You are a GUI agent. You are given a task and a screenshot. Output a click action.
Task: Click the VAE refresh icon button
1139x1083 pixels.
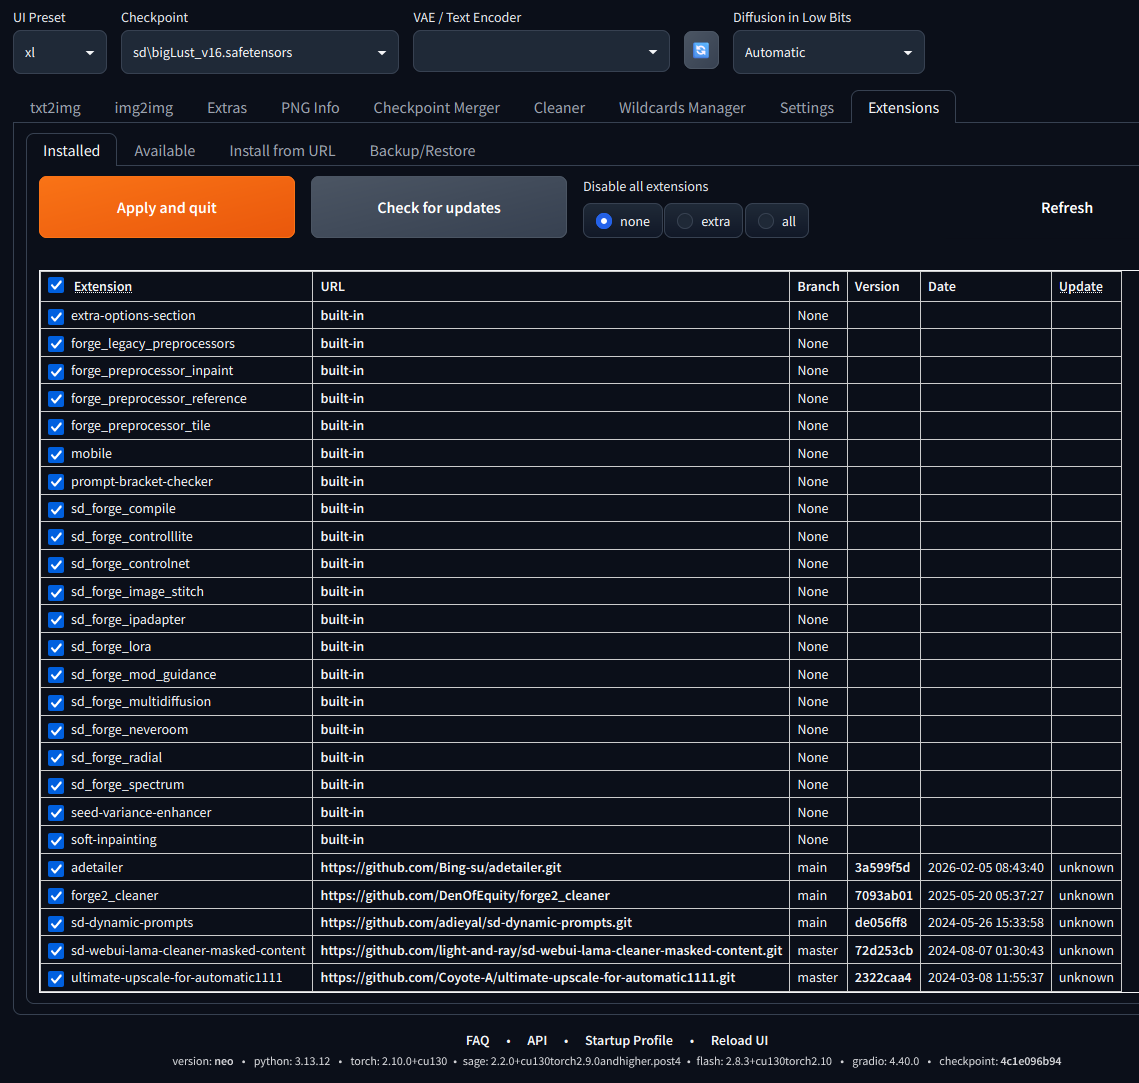[701, 50]
